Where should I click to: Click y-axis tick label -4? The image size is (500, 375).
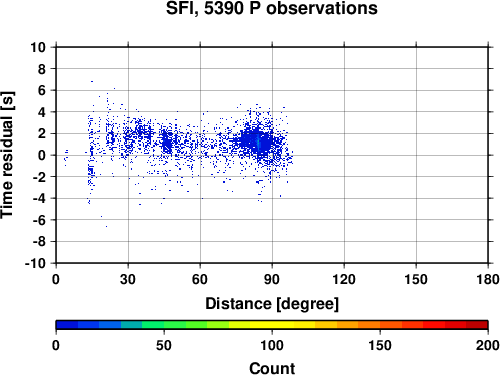[39, 199]
